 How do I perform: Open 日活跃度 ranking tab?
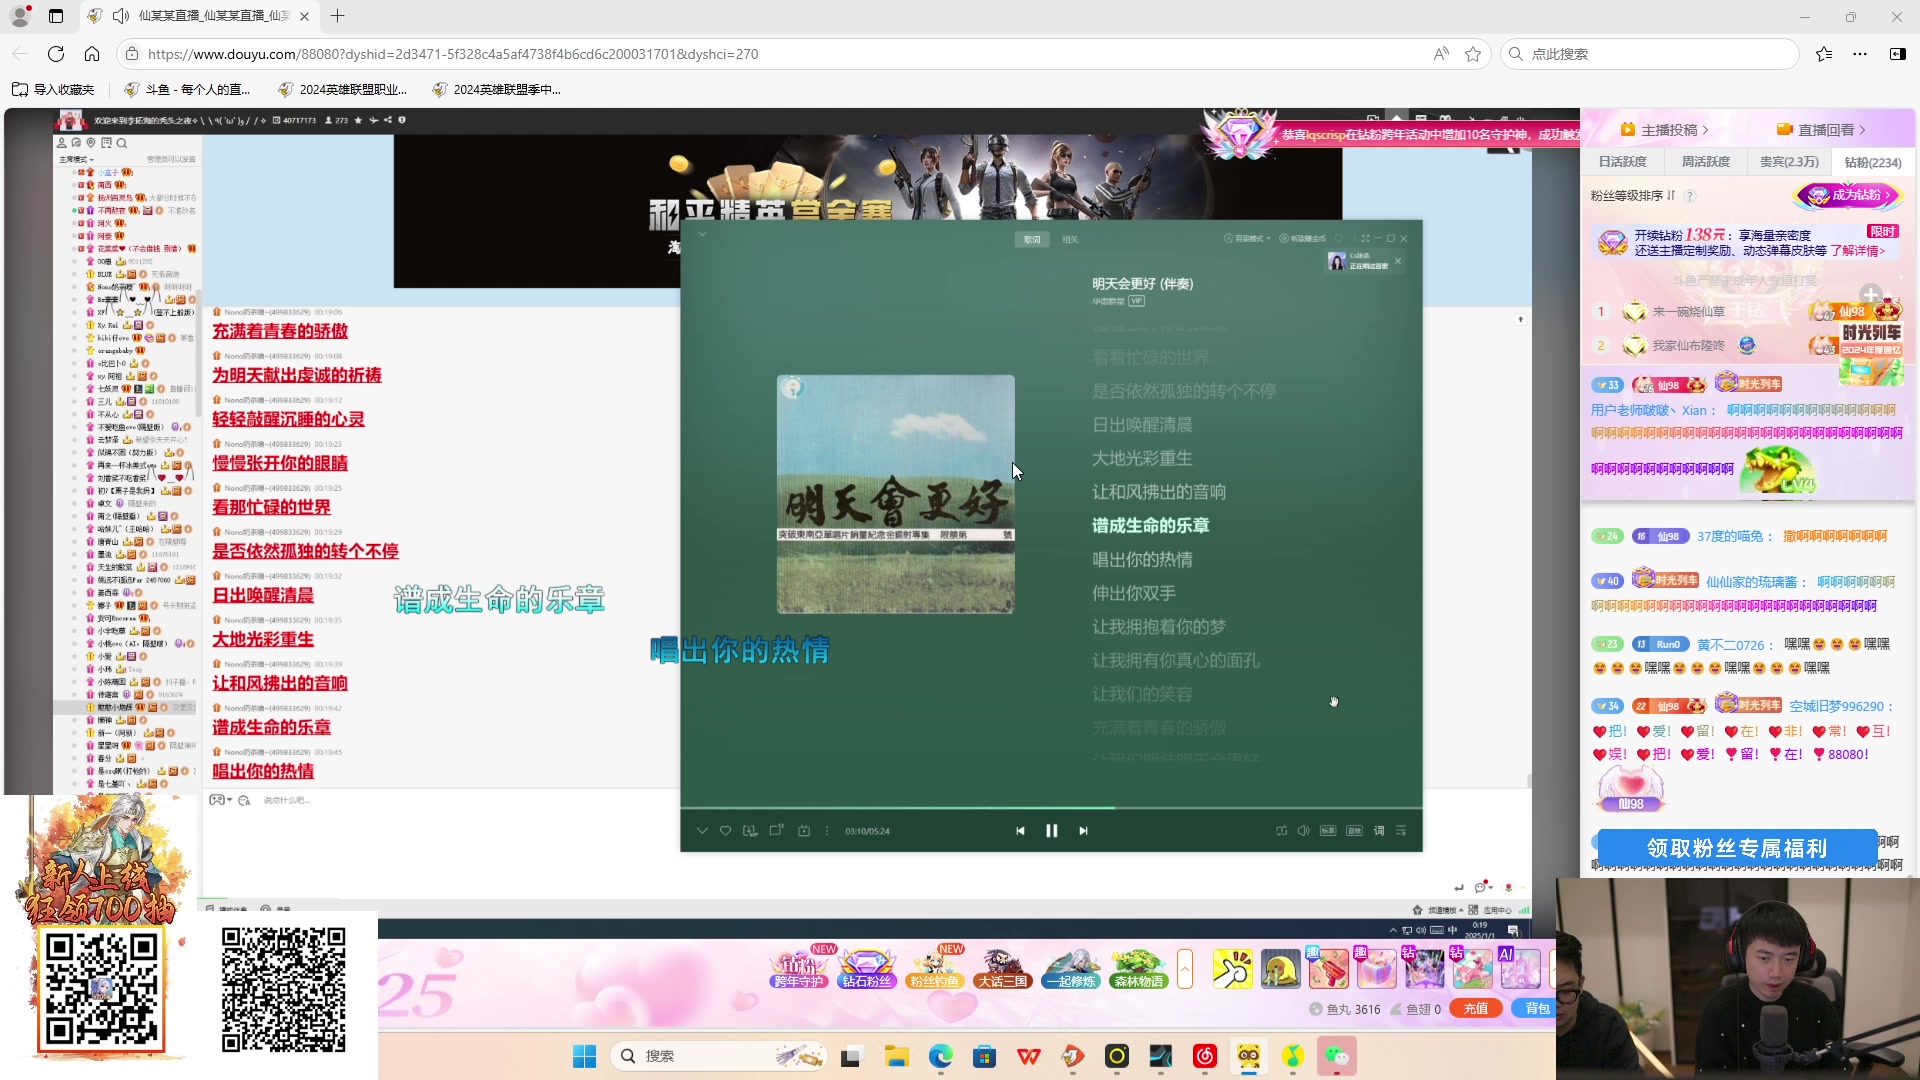(x=1622, y=162)
